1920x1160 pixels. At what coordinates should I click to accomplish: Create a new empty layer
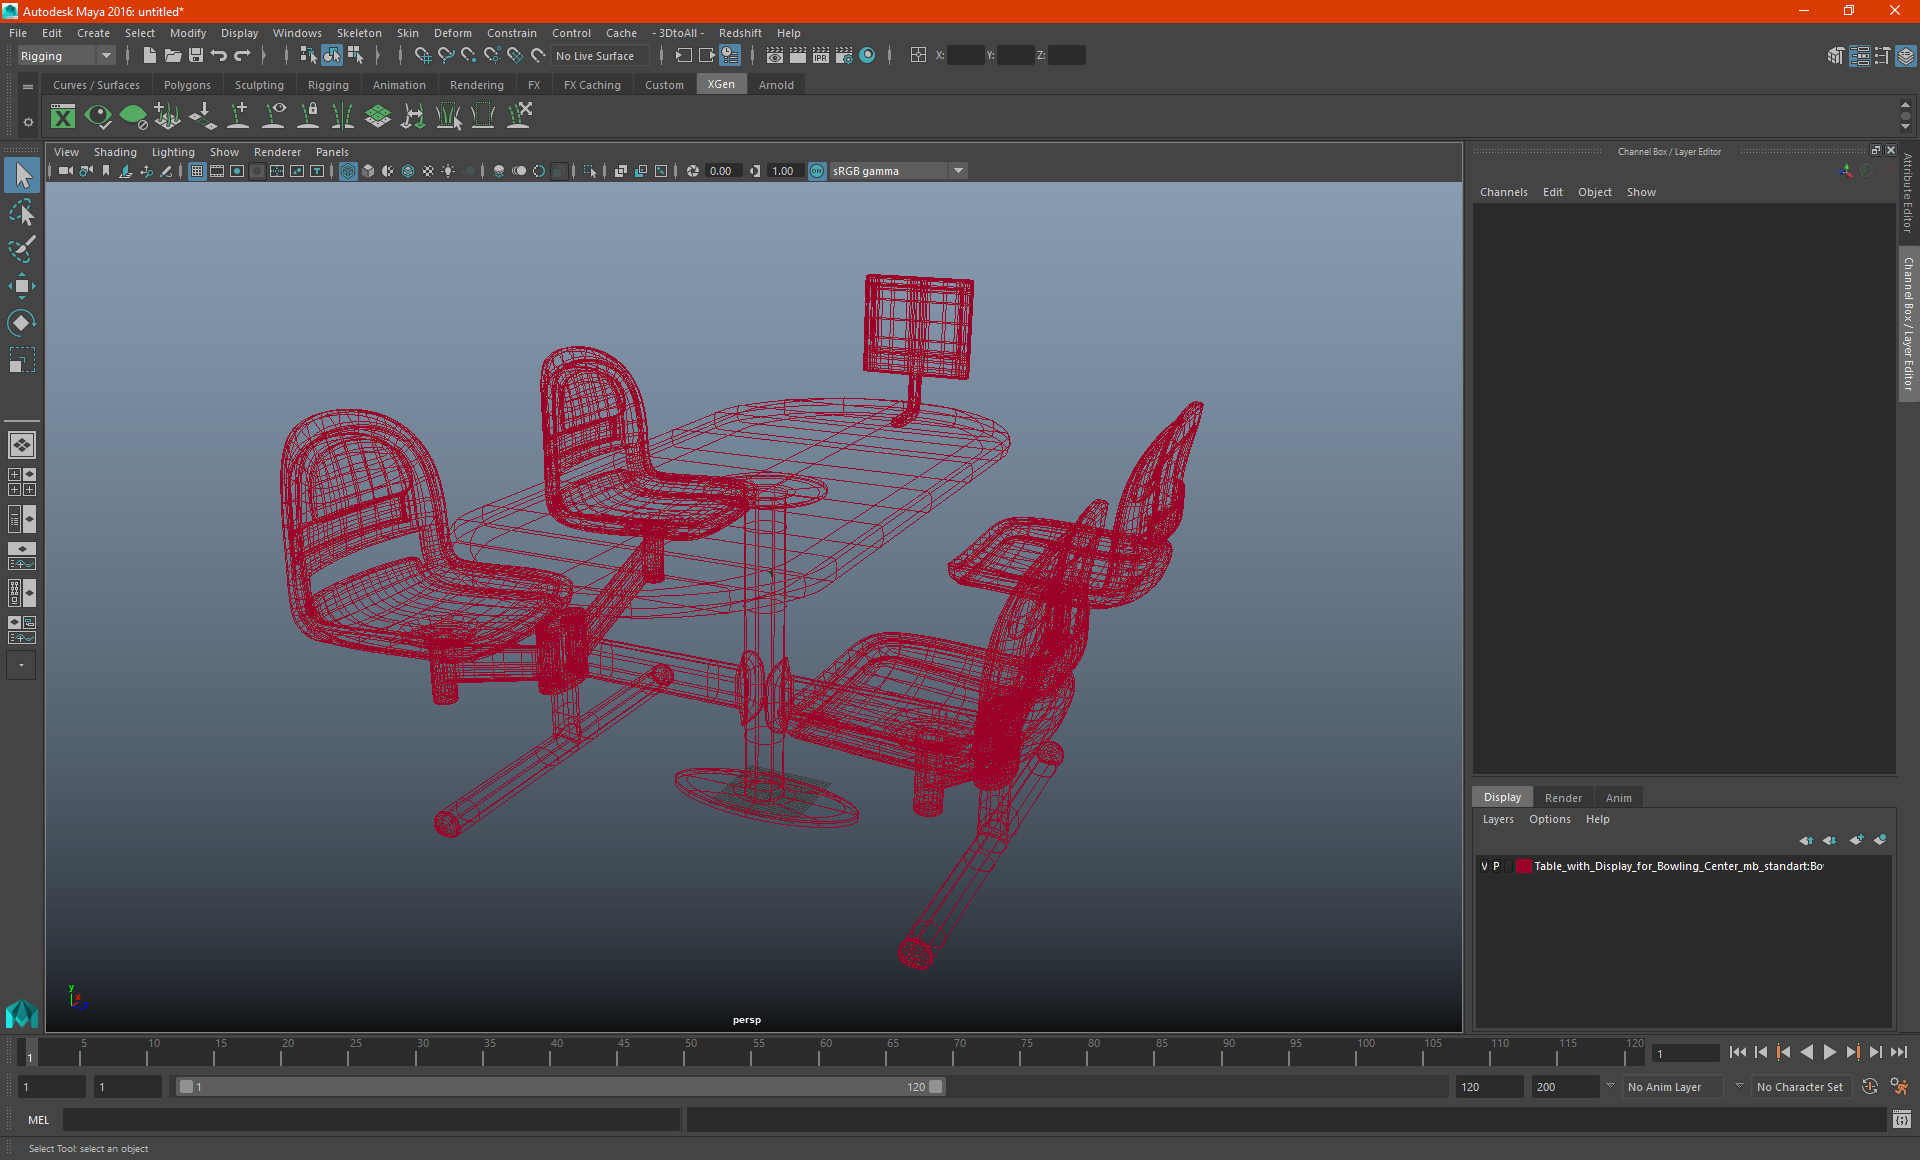pyautogui.click(x=1856, y=840)
